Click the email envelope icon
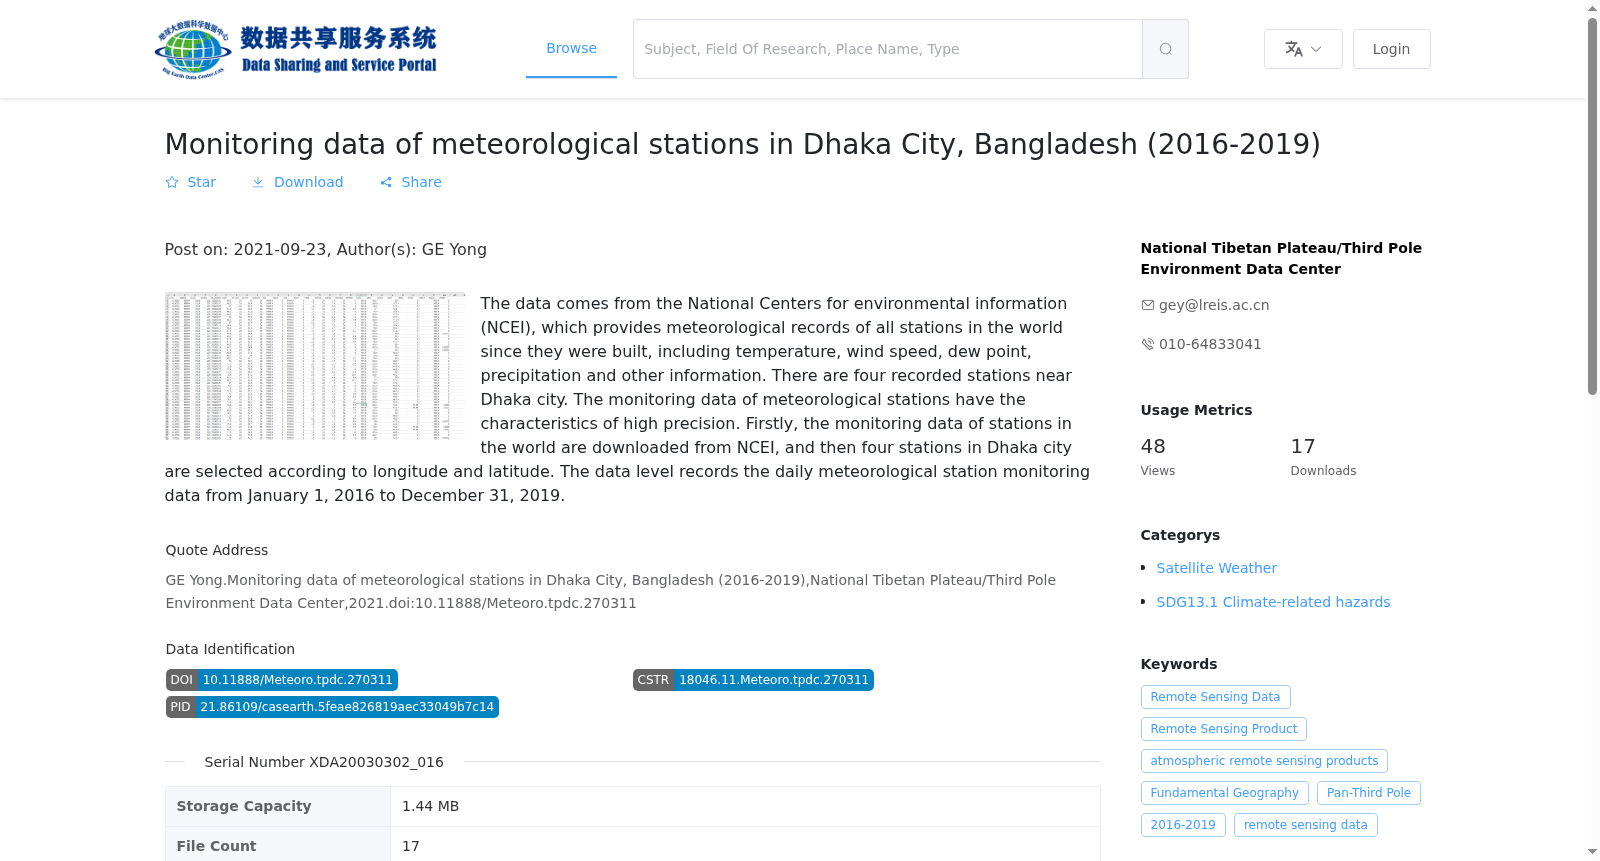Image resolution: width=1600 pixels, height=861 pixels. 1147,305
